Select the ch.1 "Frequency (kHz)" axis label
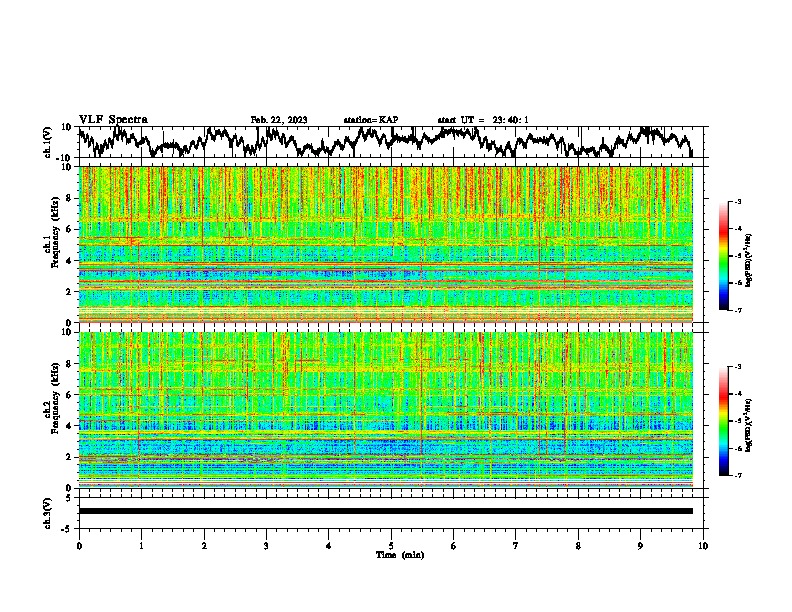Screen dimensions: 792x612 pyautogui.click(x=55, y=233)
